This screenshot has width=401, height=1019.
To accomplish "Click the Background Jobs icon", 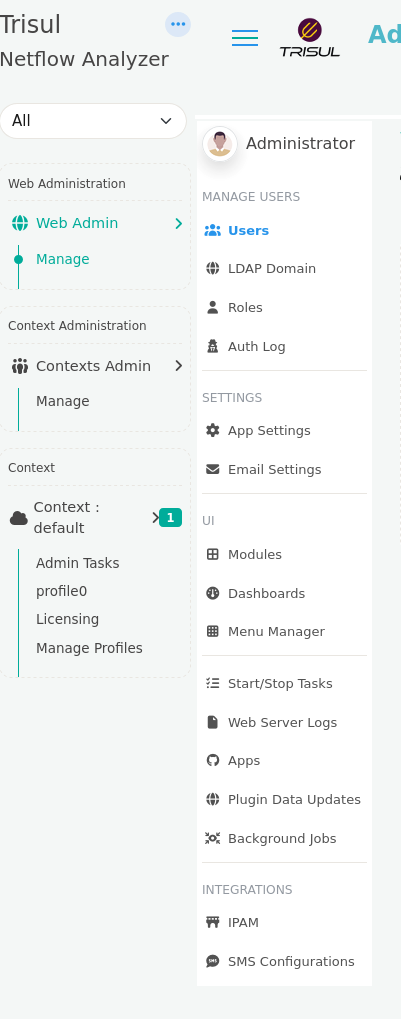I will 213,838.
